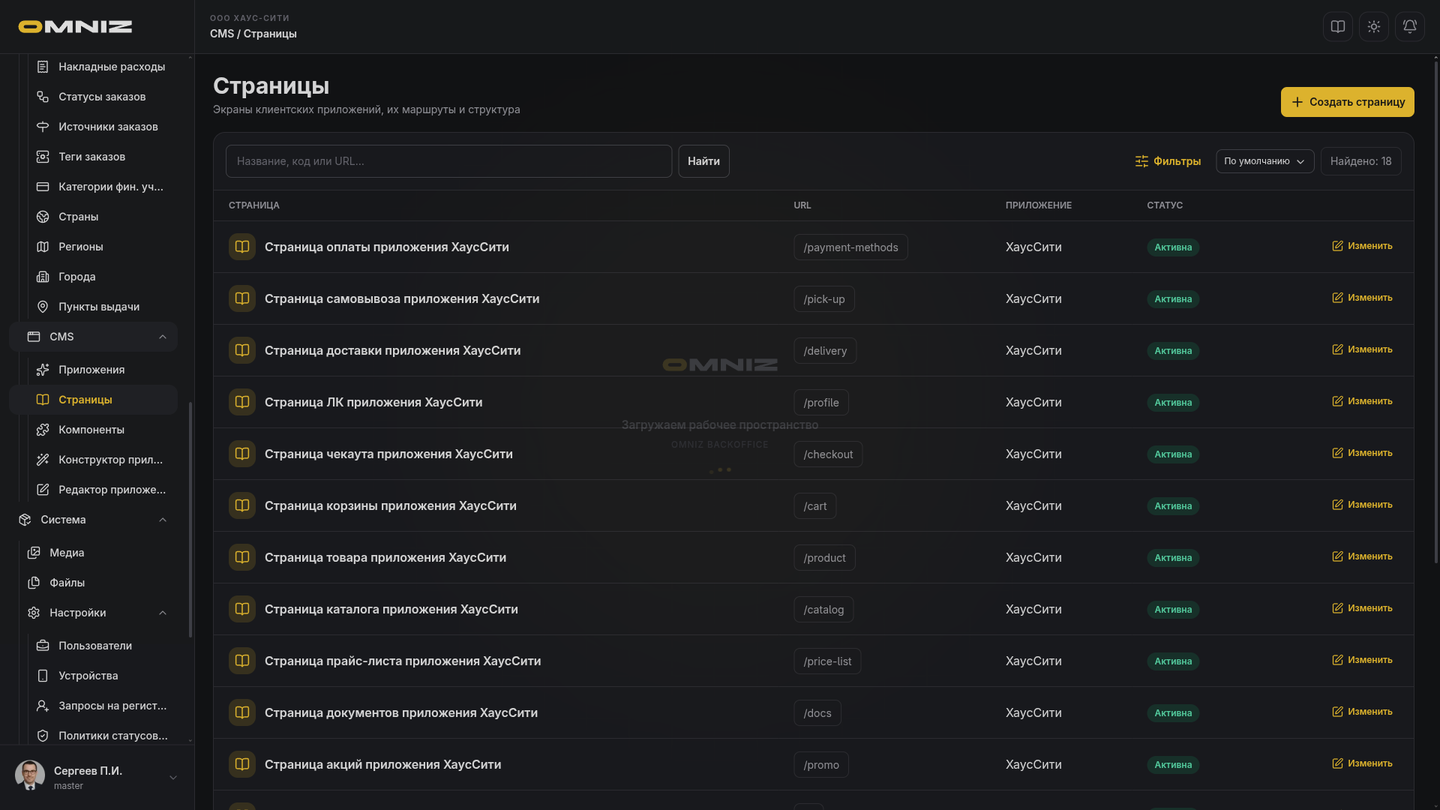Viewport: 1440px width, 810px height.
Task: Collapse the CMS section chevron
Action: point(162,337)
